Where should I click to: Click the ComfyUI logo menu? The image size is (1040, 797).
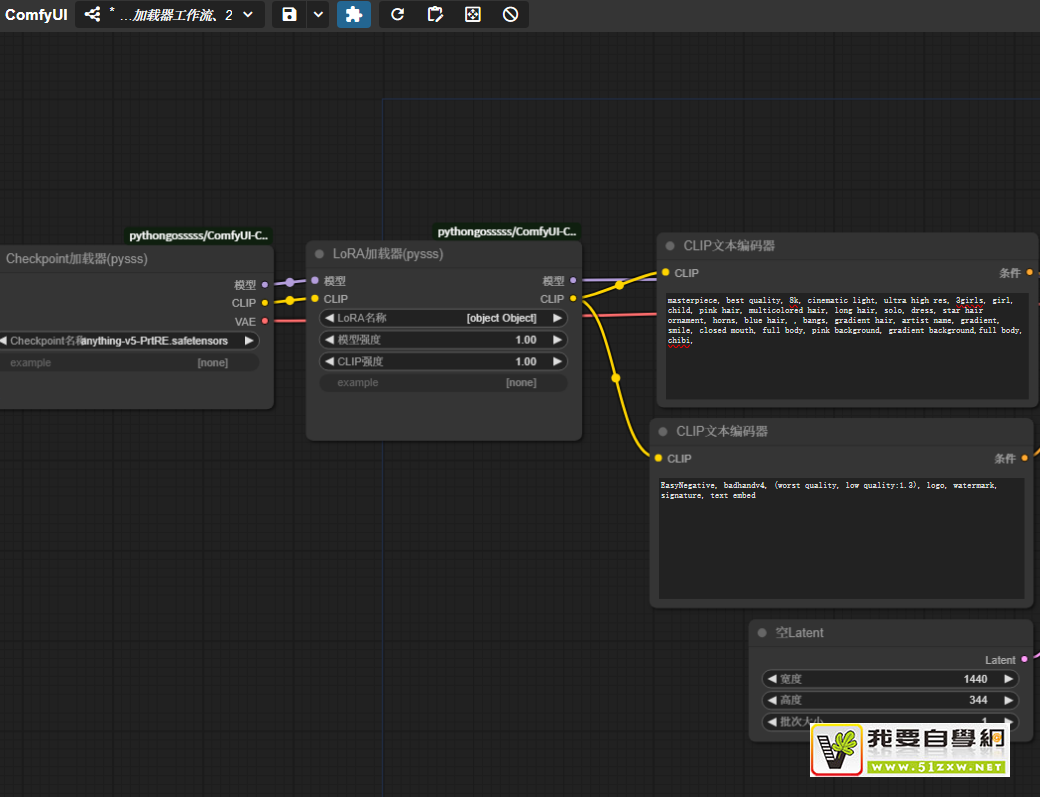(x=36, y=14)
